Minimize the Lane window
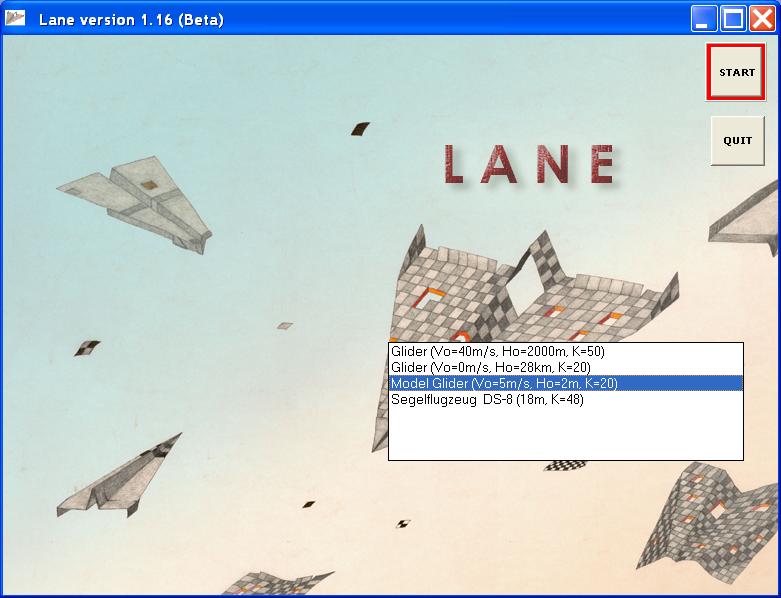This screenshot has width=781, height=598. click(x=705, y=19)
